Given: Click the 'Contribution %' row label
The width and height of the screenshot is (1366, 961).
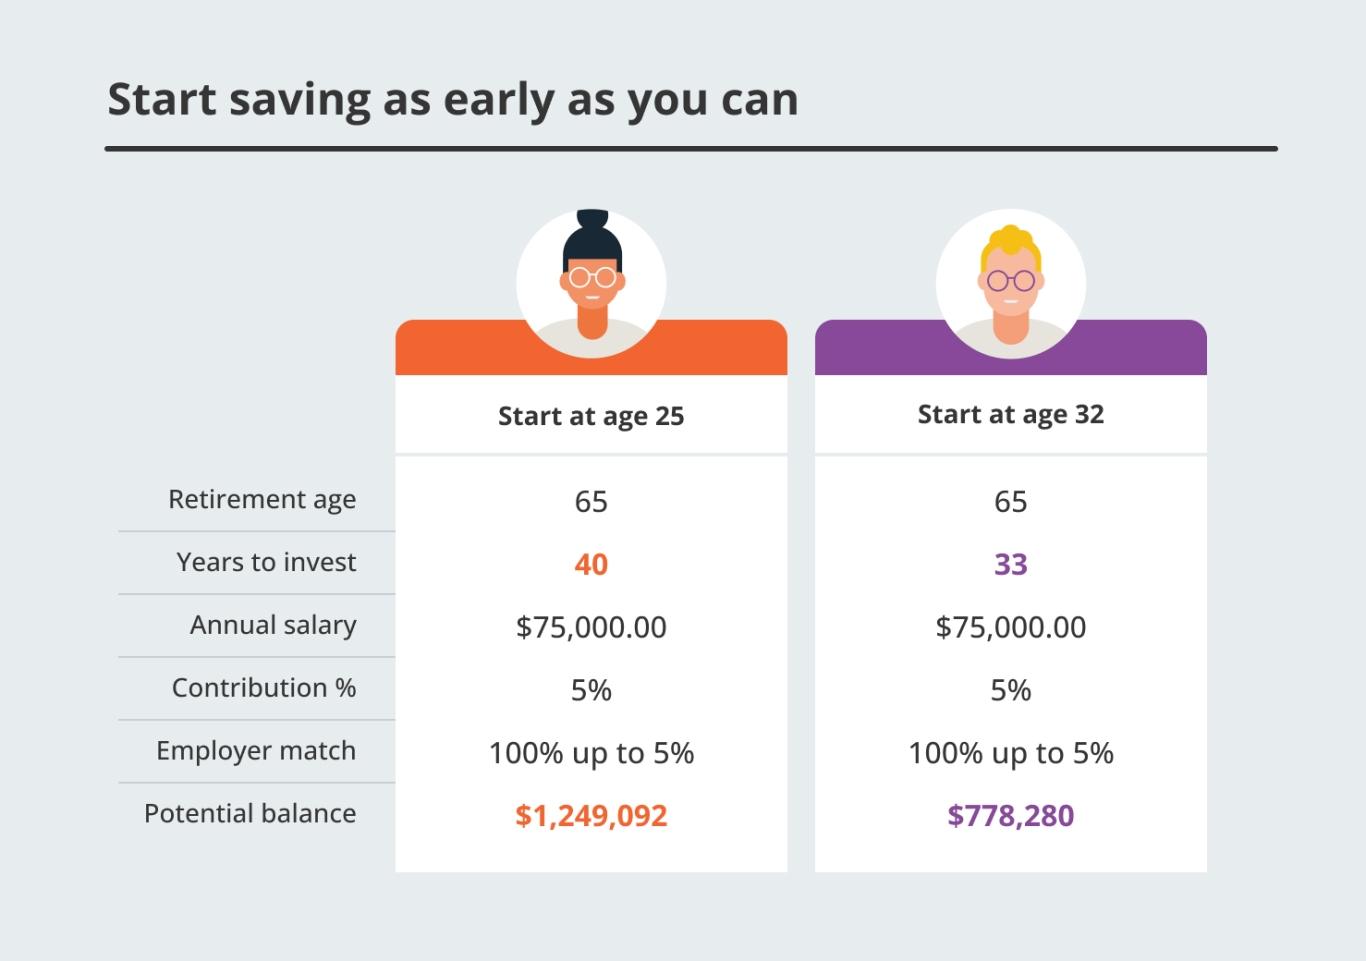Looking at the screenshot, I should pyautogui.click(x=264, y=688).
